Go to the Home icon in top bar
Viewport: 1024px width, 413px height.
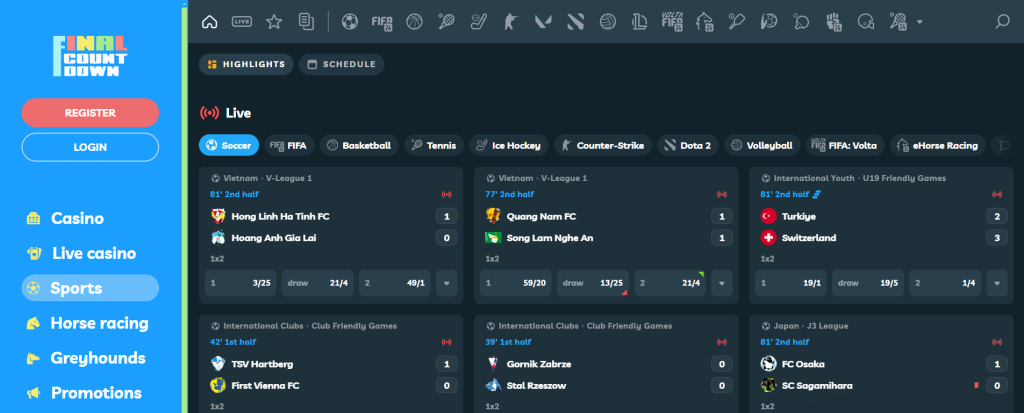coord(209,21)
